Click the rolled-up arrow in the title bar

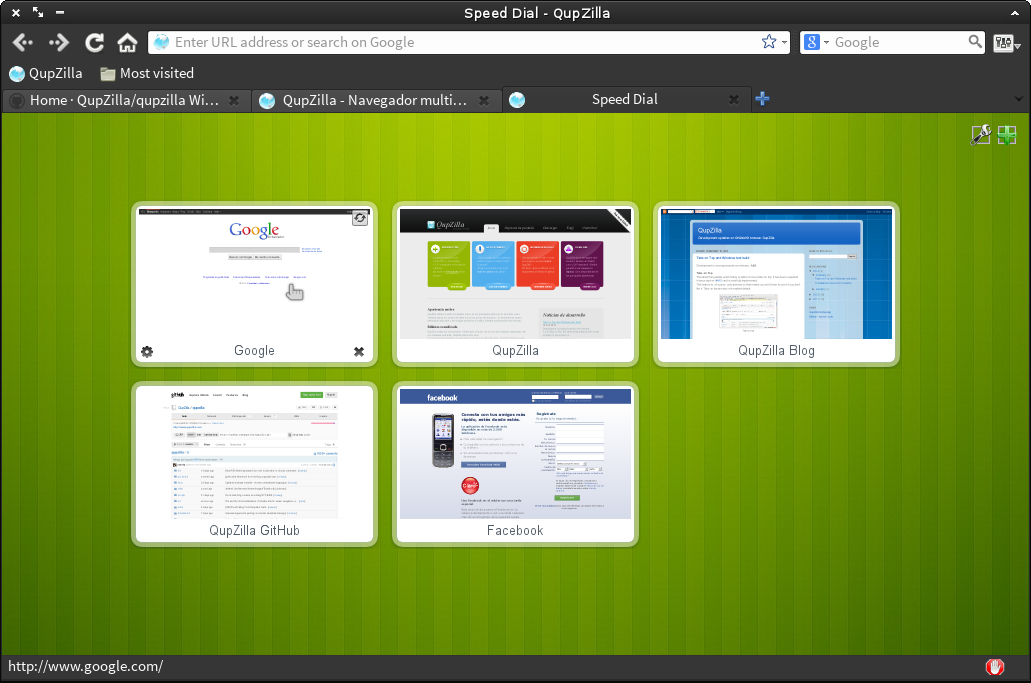click(x=1015, y=12)
